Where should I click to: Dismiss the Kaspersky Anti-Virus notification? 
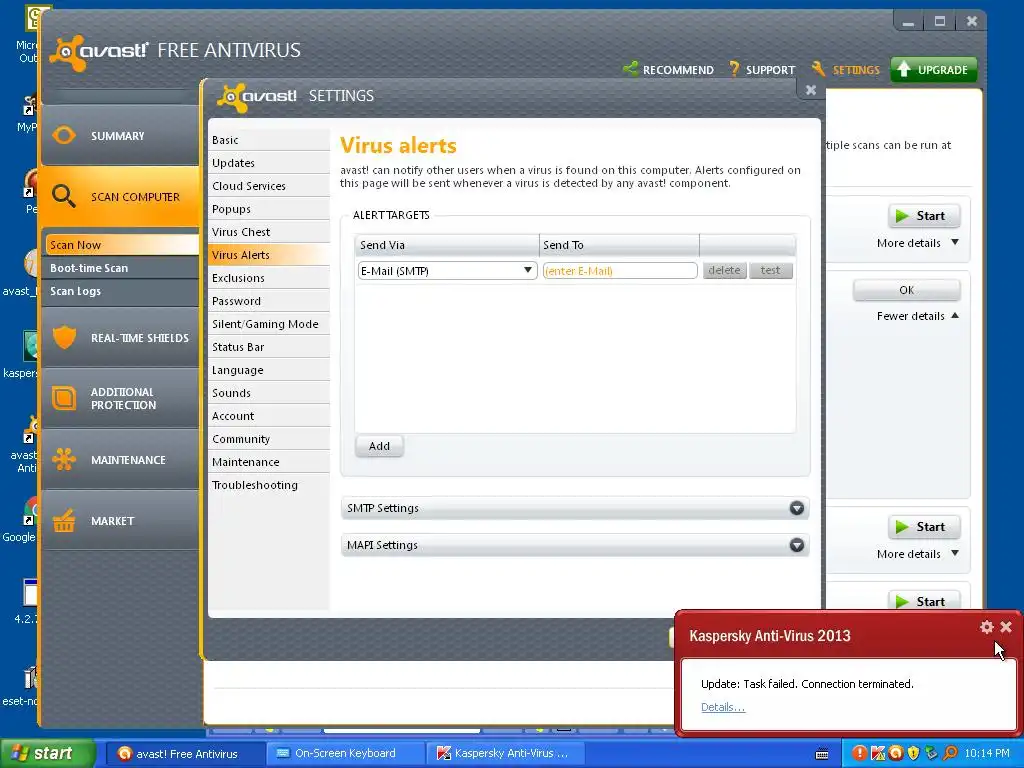coord(1006,627)
